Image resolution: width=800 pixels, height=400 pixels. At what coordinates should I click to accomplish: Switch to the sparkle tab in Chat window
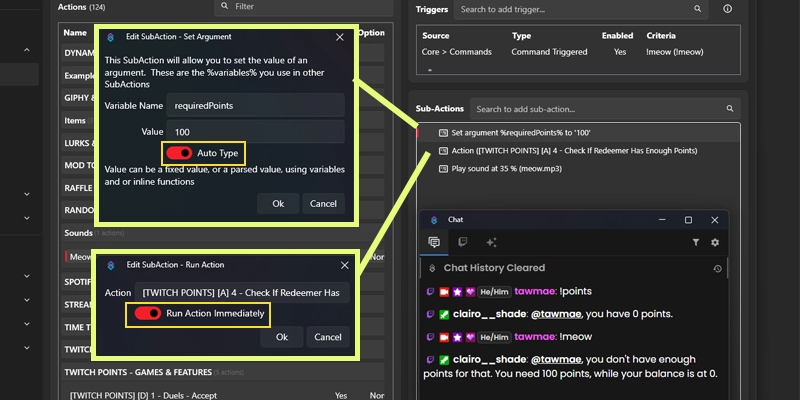click(x=491, y=242)
